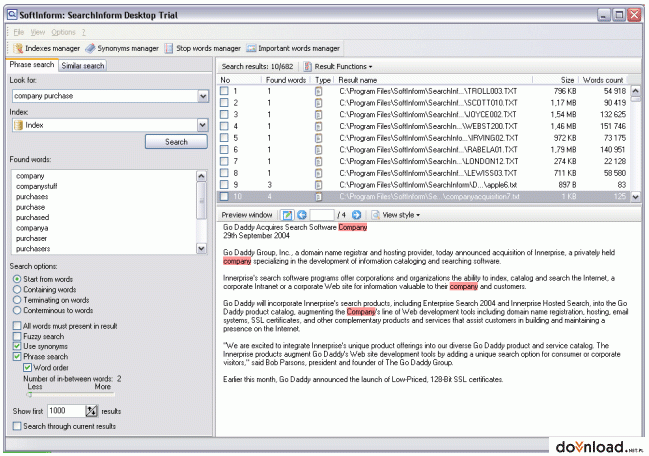Enable All words must present in result
This screenshot has height=456, width=649.
tap(17, 326)
